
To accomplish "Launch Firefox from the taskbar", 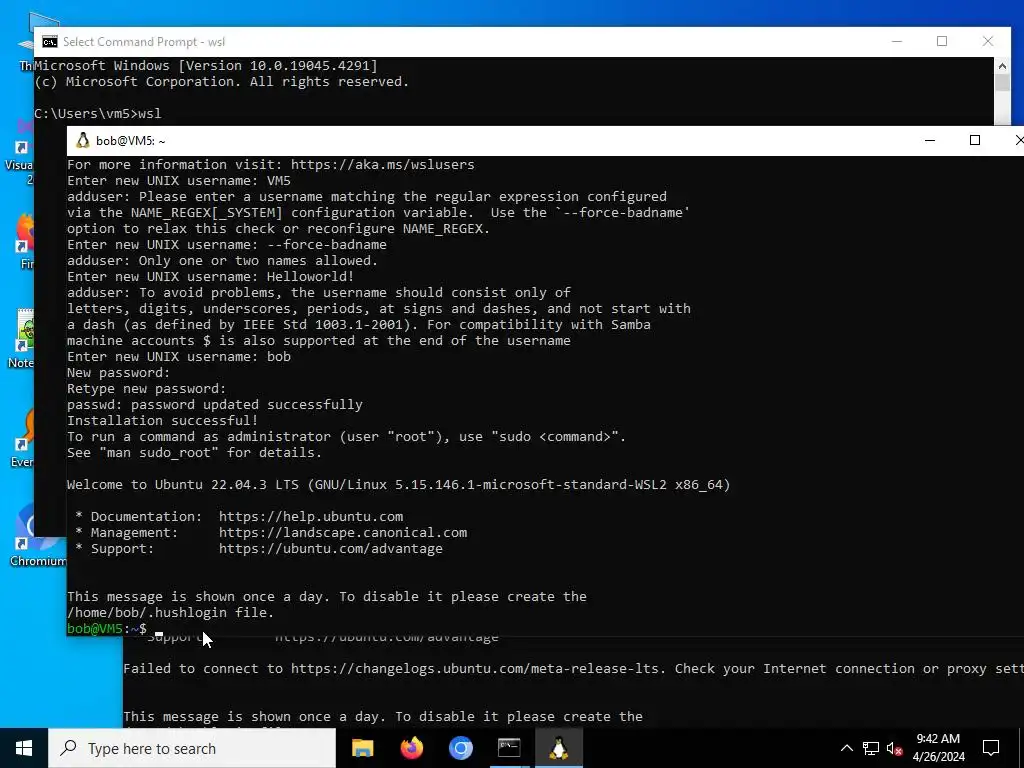I will point(411,748).
